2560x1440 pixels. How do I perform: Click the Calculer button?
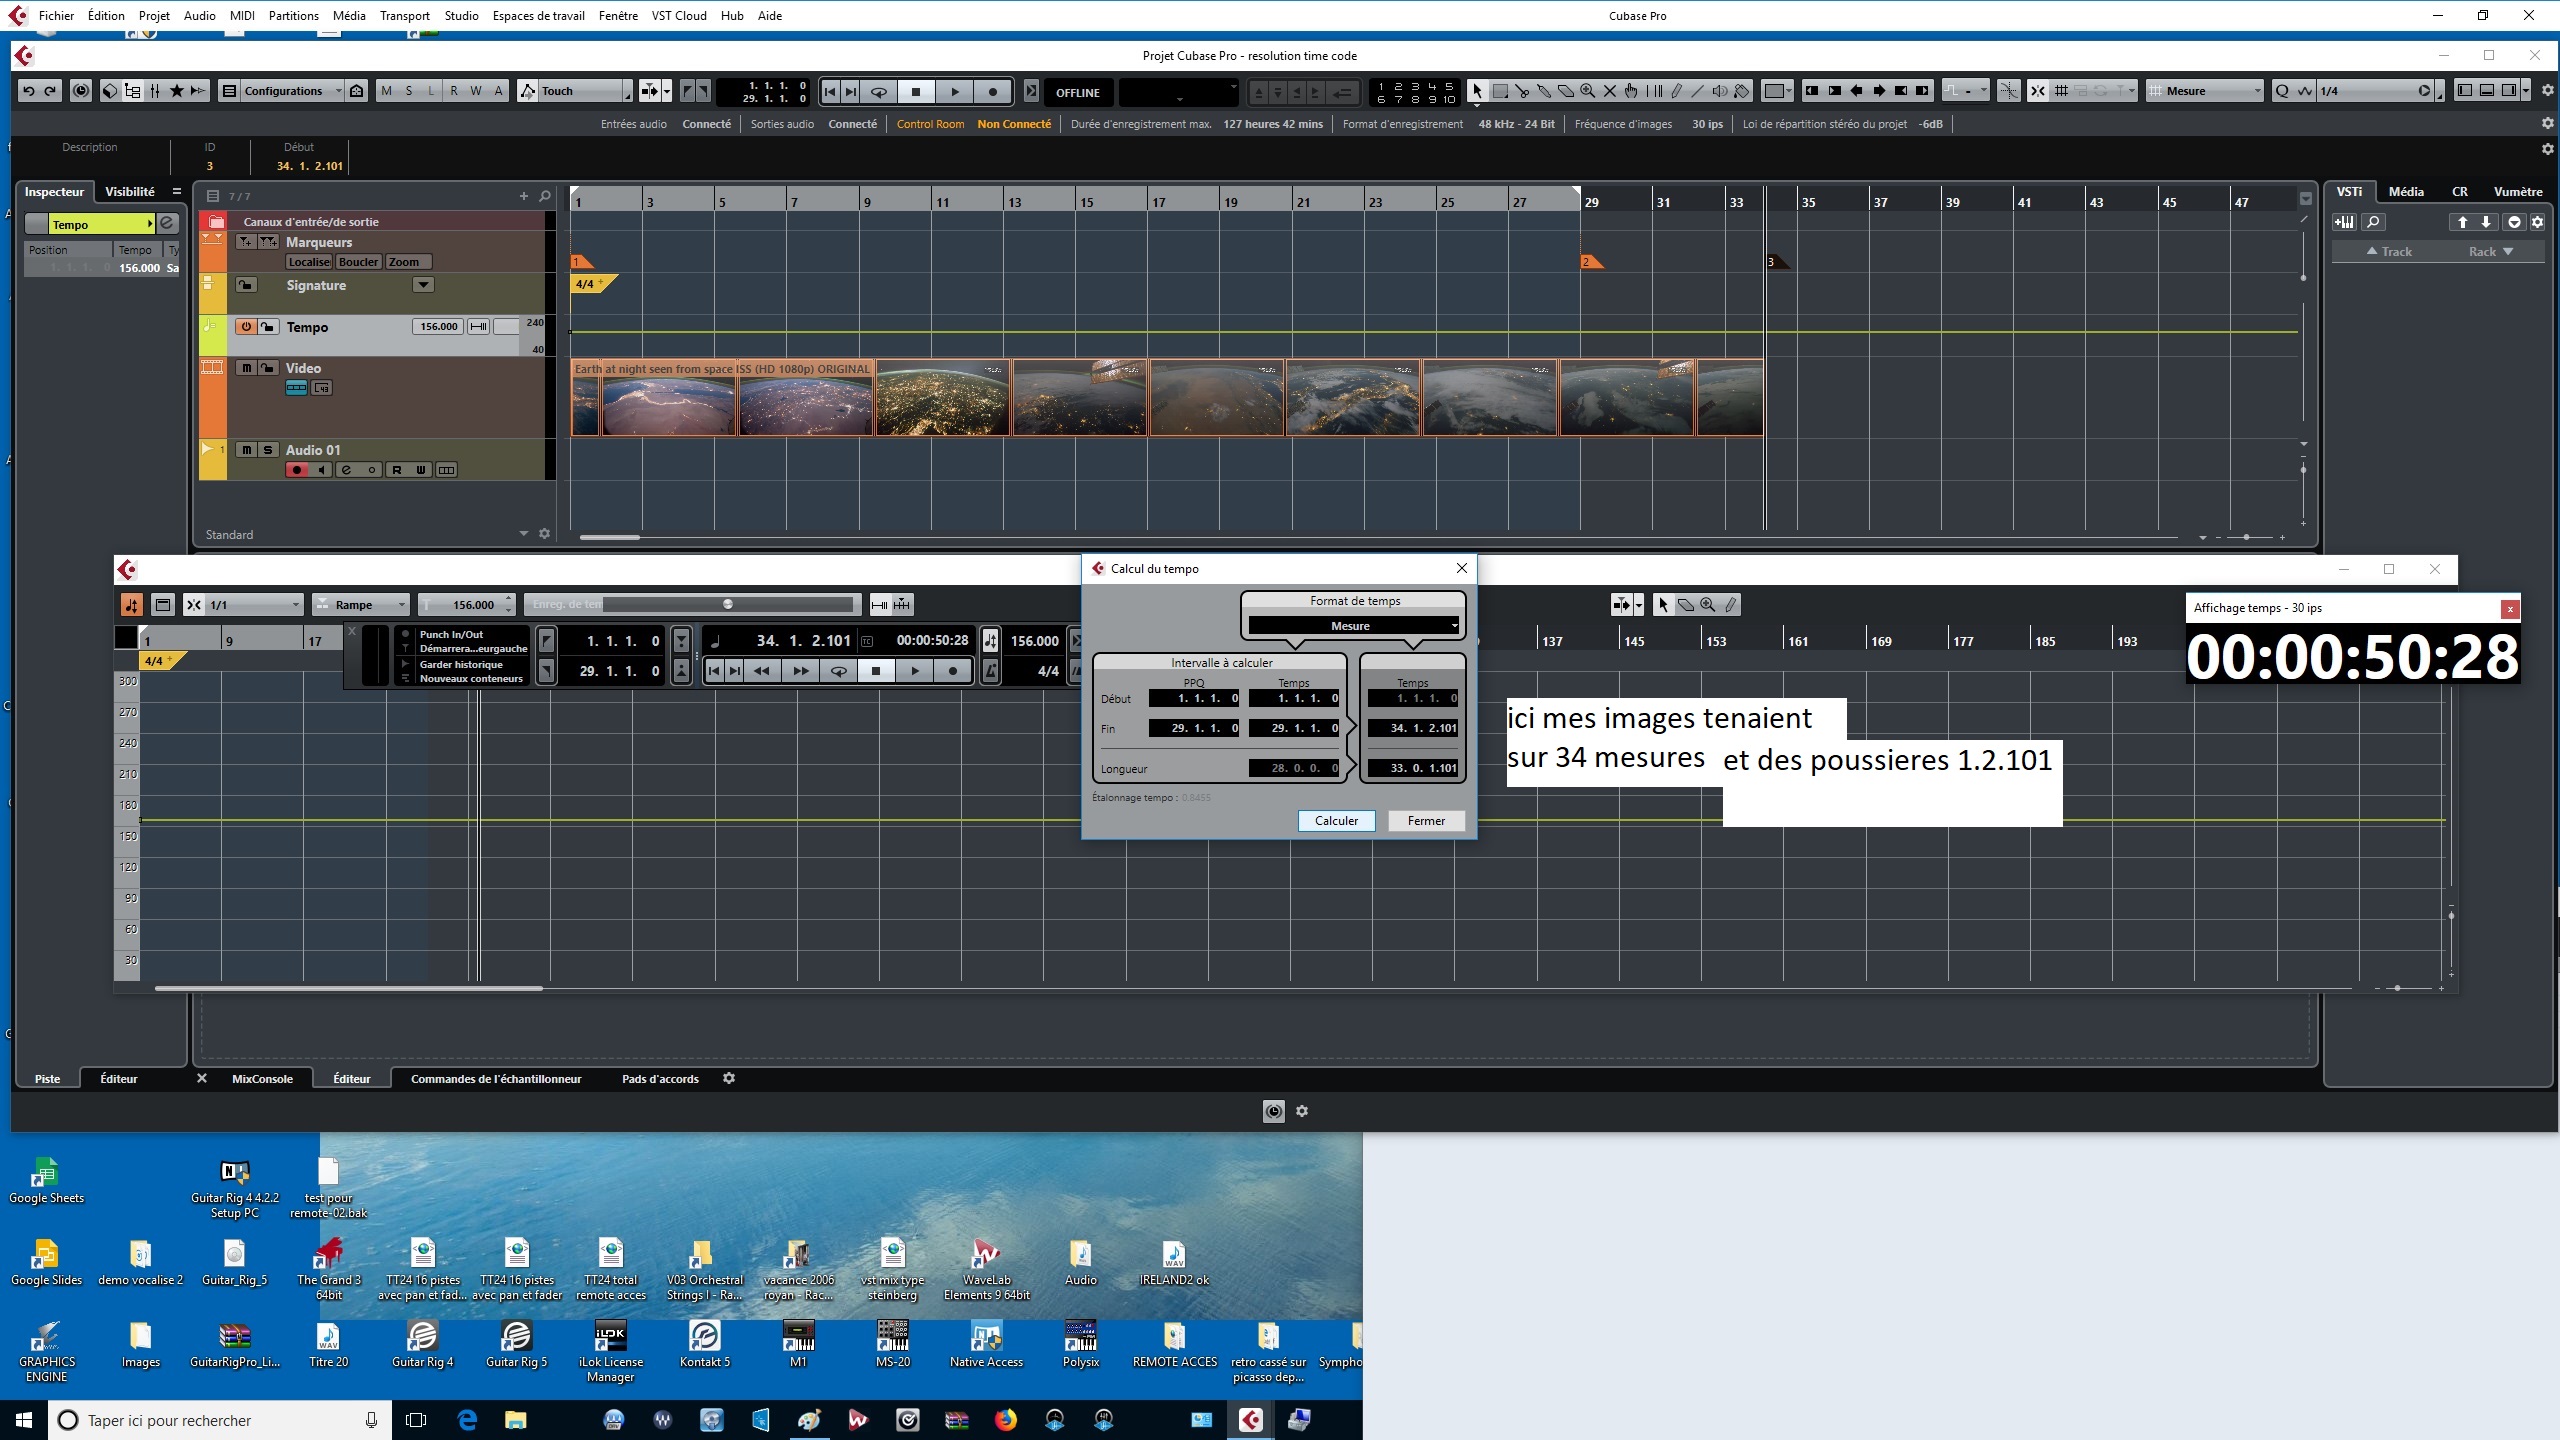(1336, 821)
